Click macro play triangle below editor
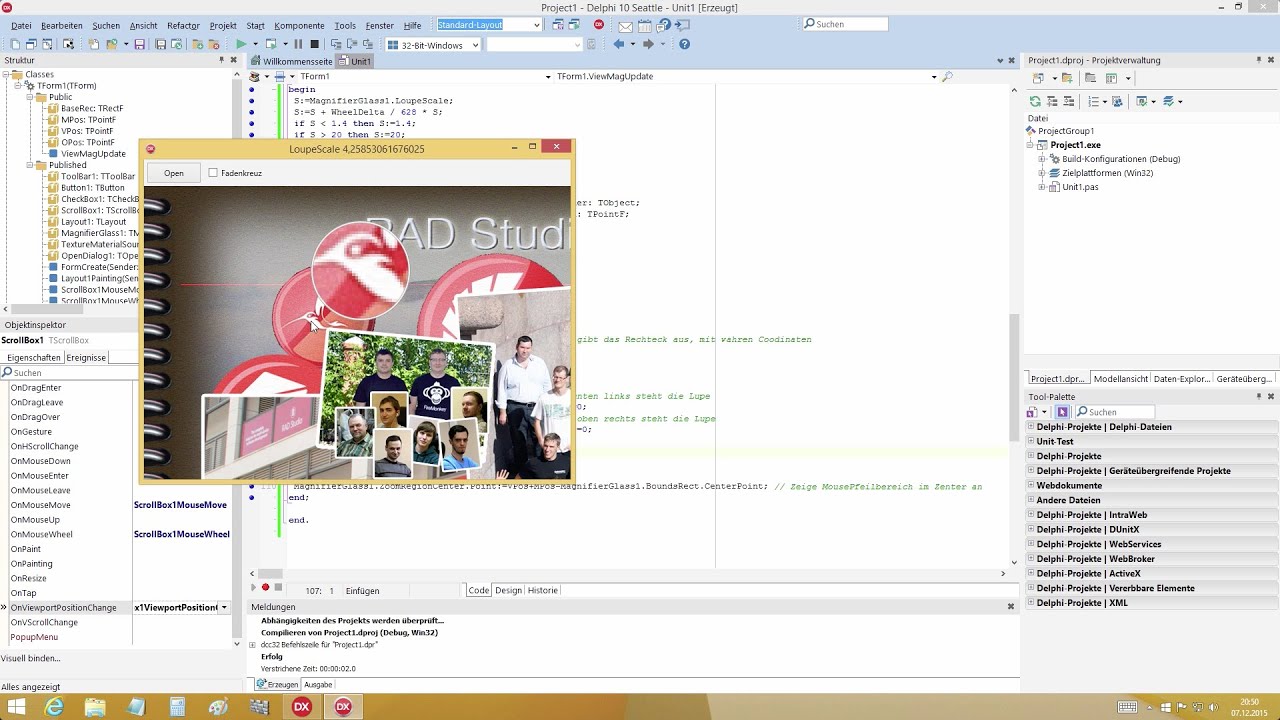The height and width of the screenshot is (720, 1280). coord(253,588)
